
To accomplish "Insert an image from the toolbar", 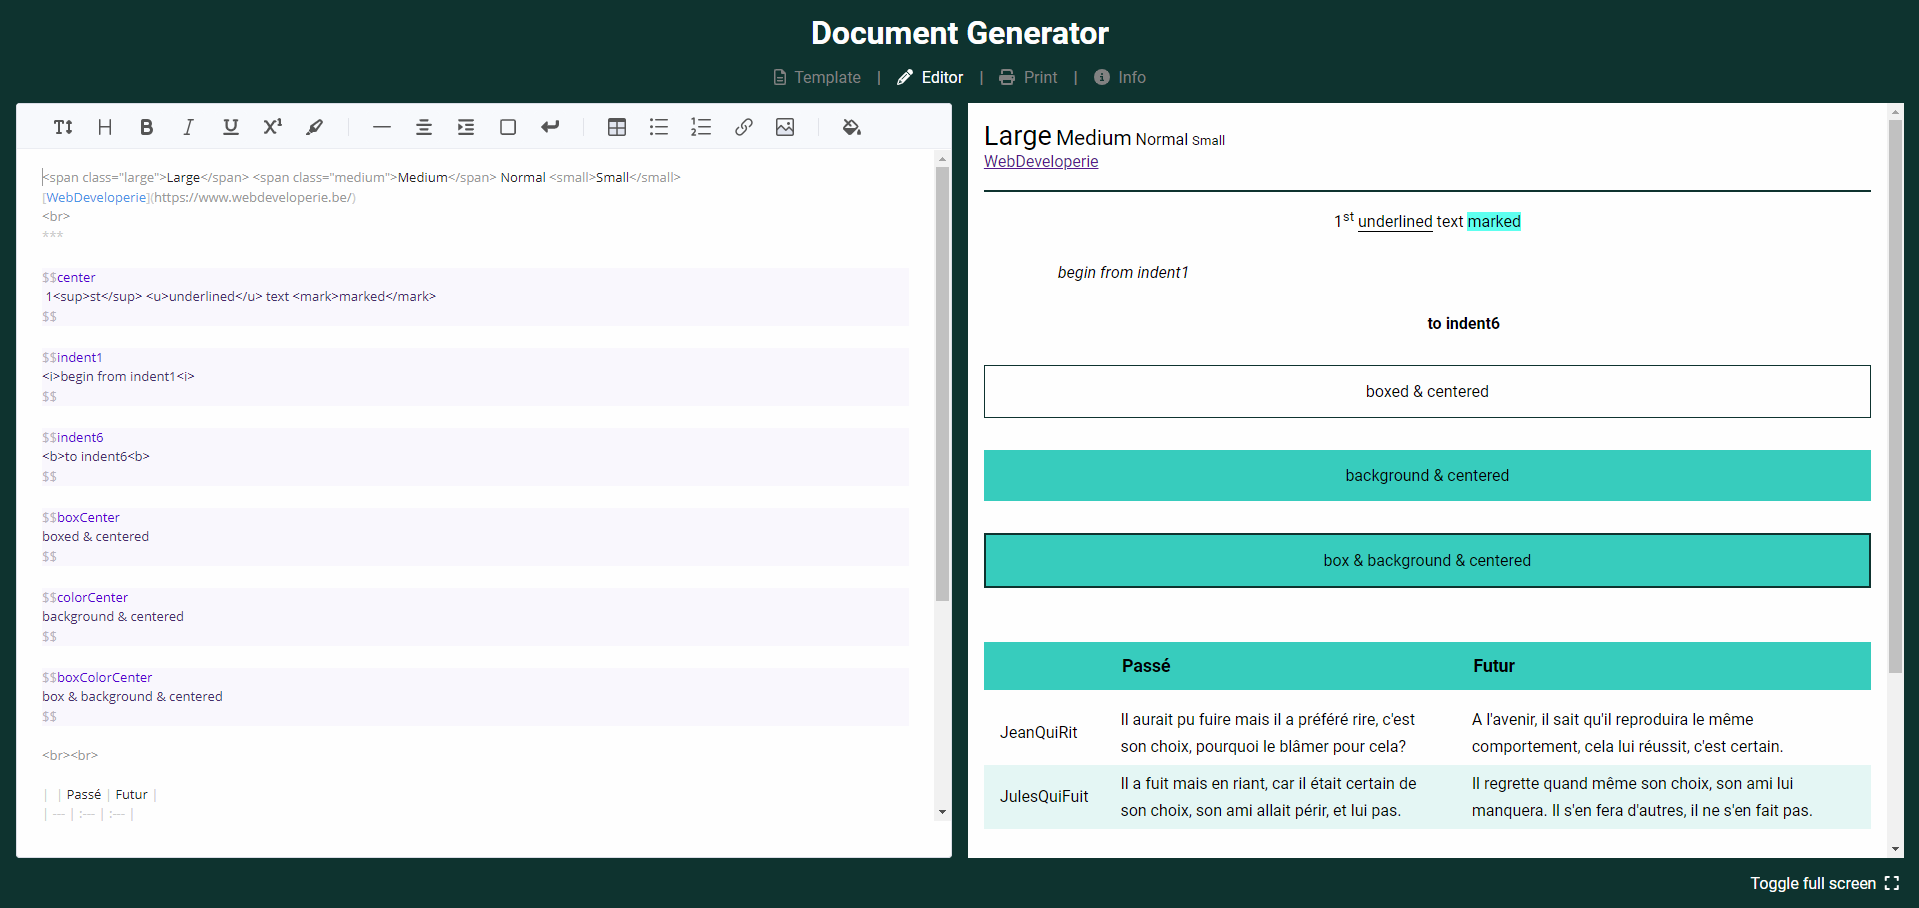I will pos(785,127).
